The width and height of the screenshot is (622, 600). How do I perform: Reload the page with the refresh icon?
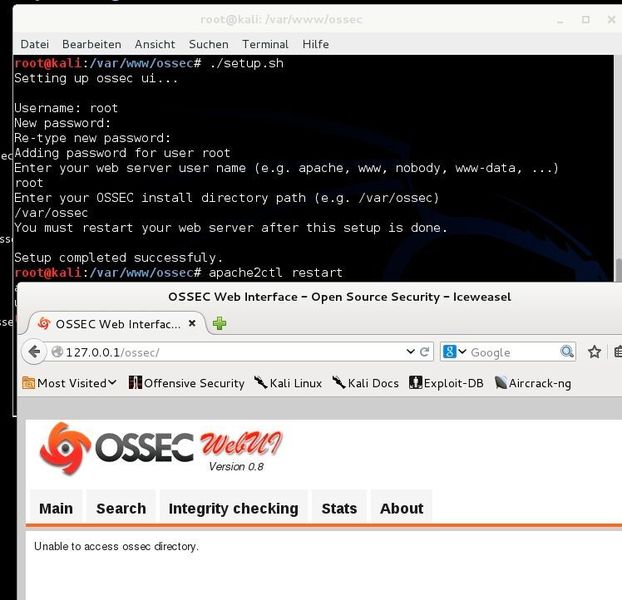click(x=424, y=352)
